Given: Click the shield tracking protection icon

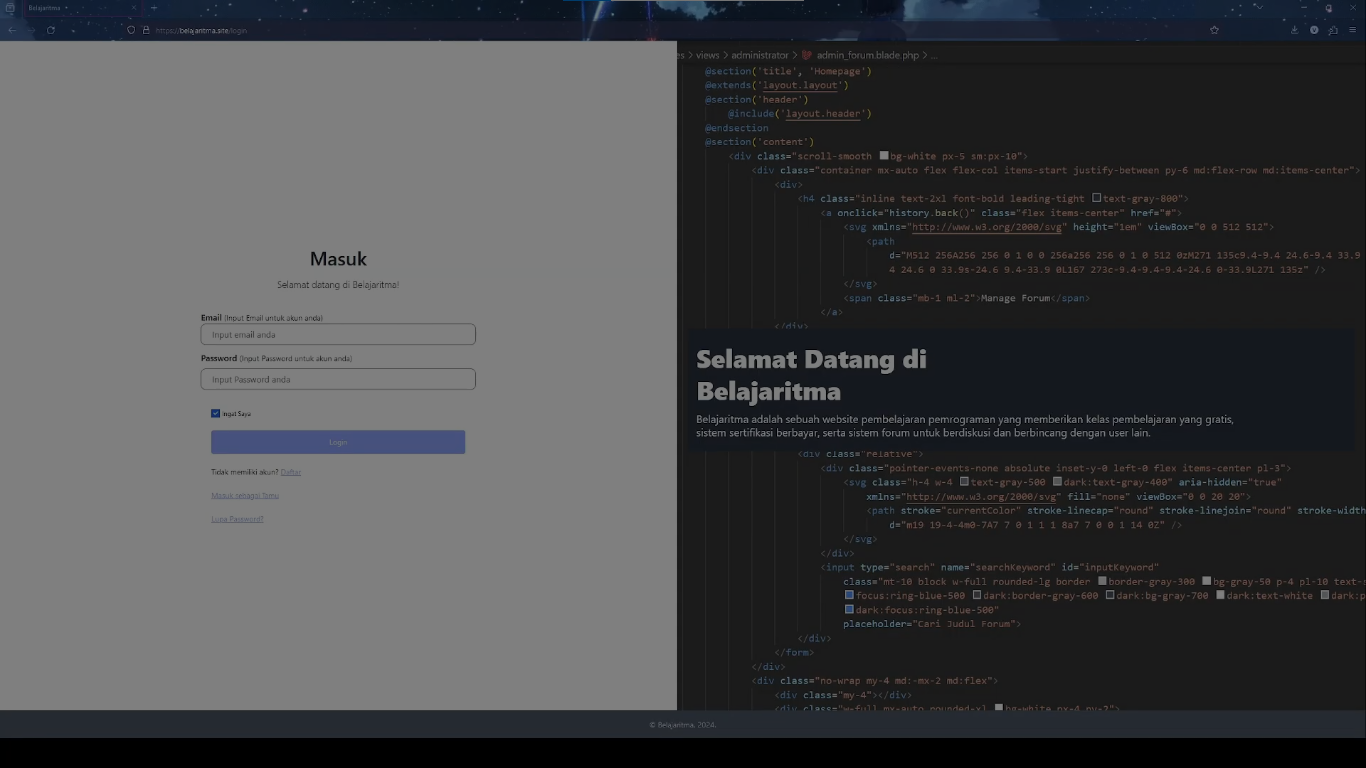Looking at the screenshot, I should click(x=131, y=30).
